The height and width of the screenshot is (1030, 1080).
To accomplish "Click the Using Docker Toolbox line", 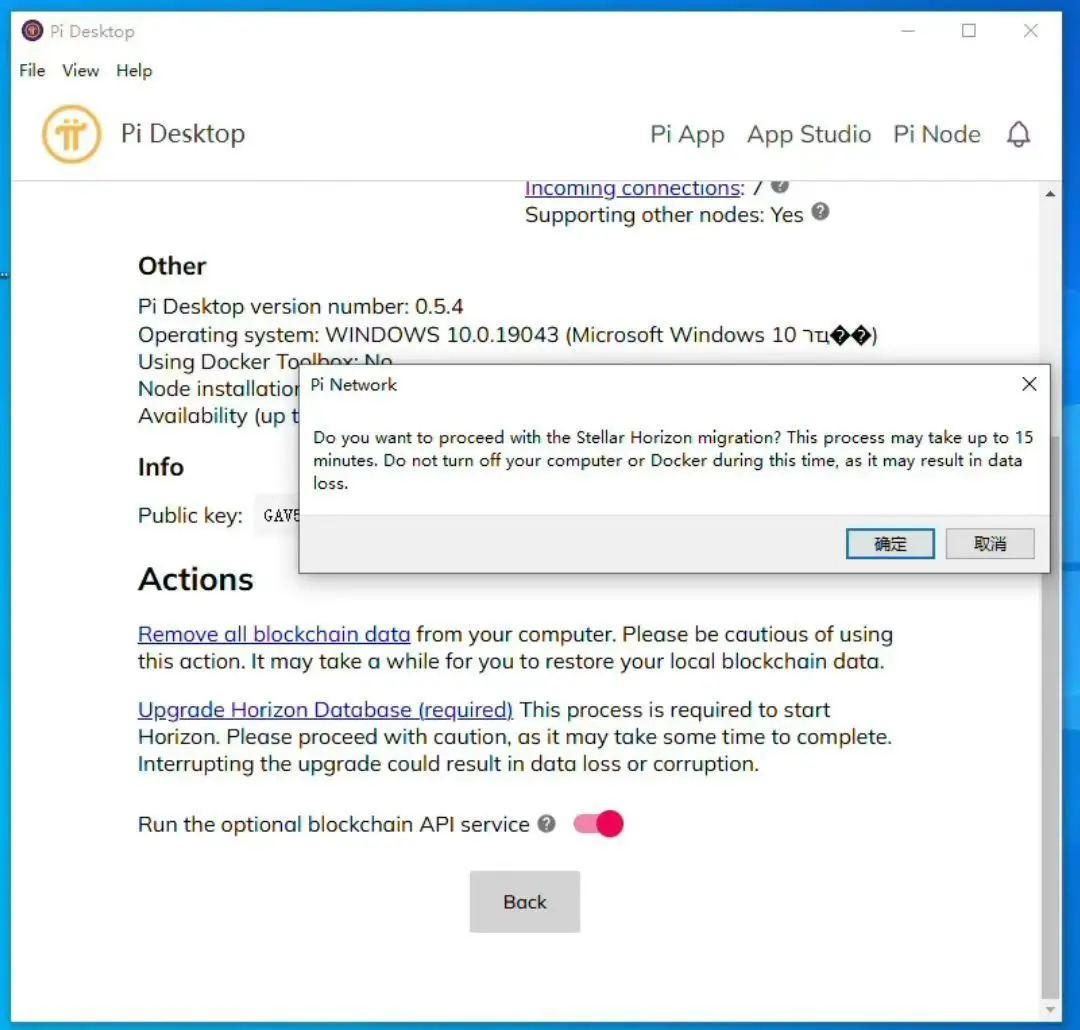I will (265, 360).
